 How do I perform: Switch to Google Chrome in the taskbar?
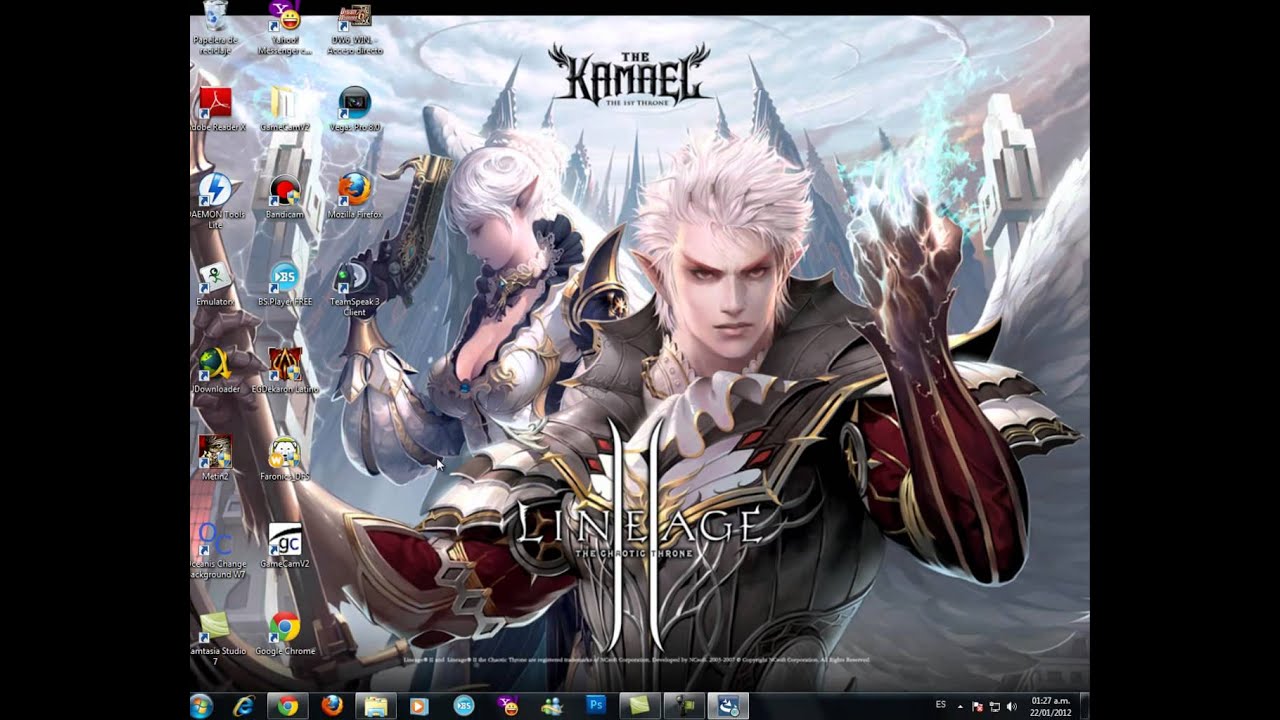(287, 706)
